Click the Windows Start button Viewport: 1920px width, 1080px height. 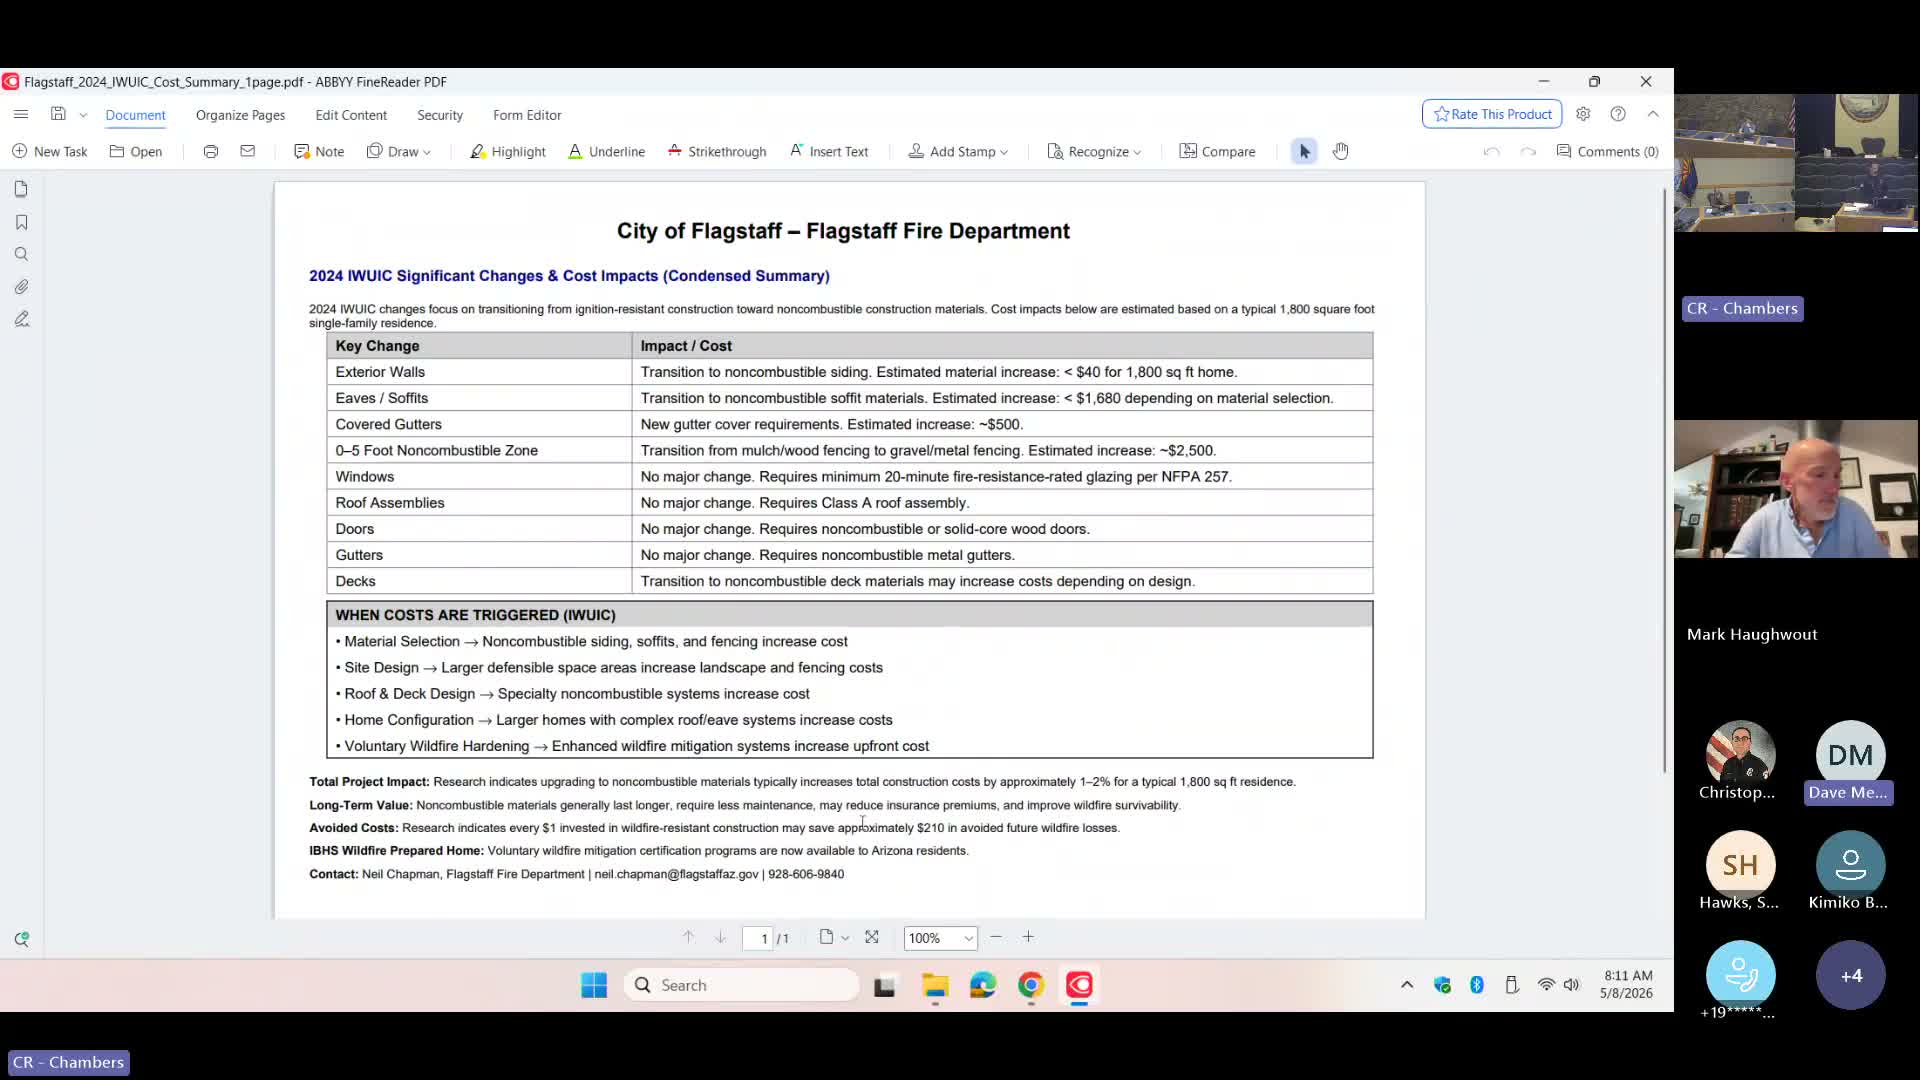pyautogui.click(x=594, y=985)
